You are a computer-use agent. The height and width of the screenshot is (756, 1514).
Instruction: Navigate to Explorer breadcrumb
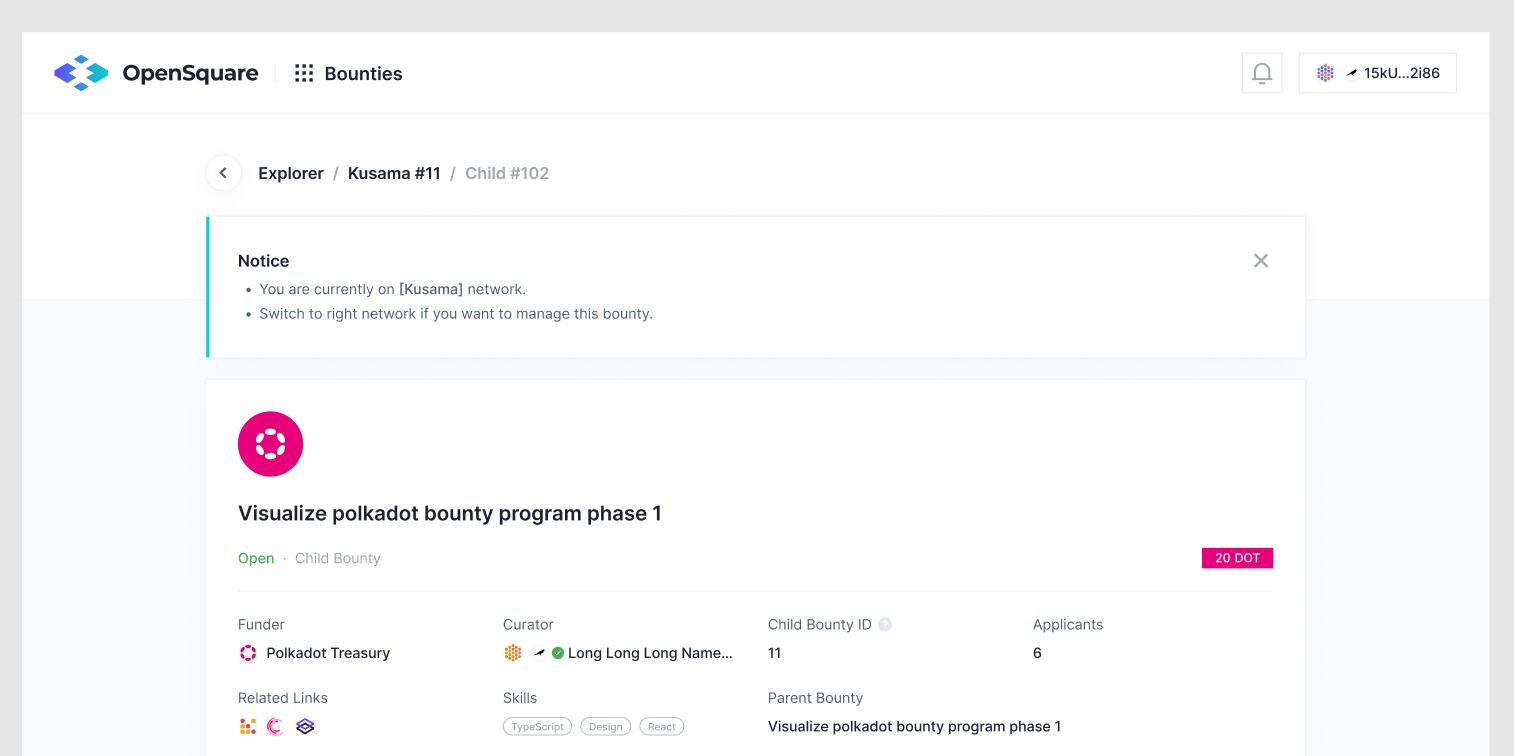(291, 173)
